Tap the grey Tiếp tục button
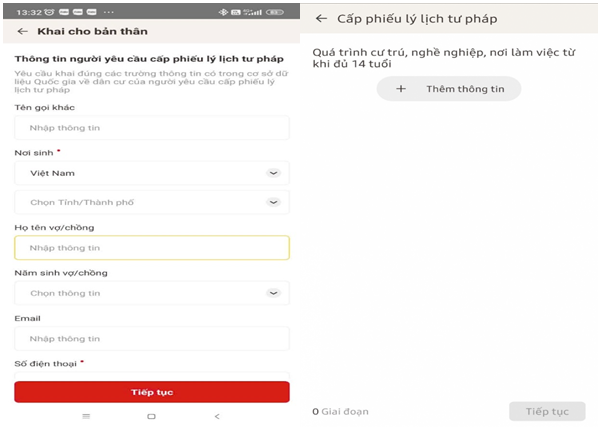 click(x=547, y=411)
